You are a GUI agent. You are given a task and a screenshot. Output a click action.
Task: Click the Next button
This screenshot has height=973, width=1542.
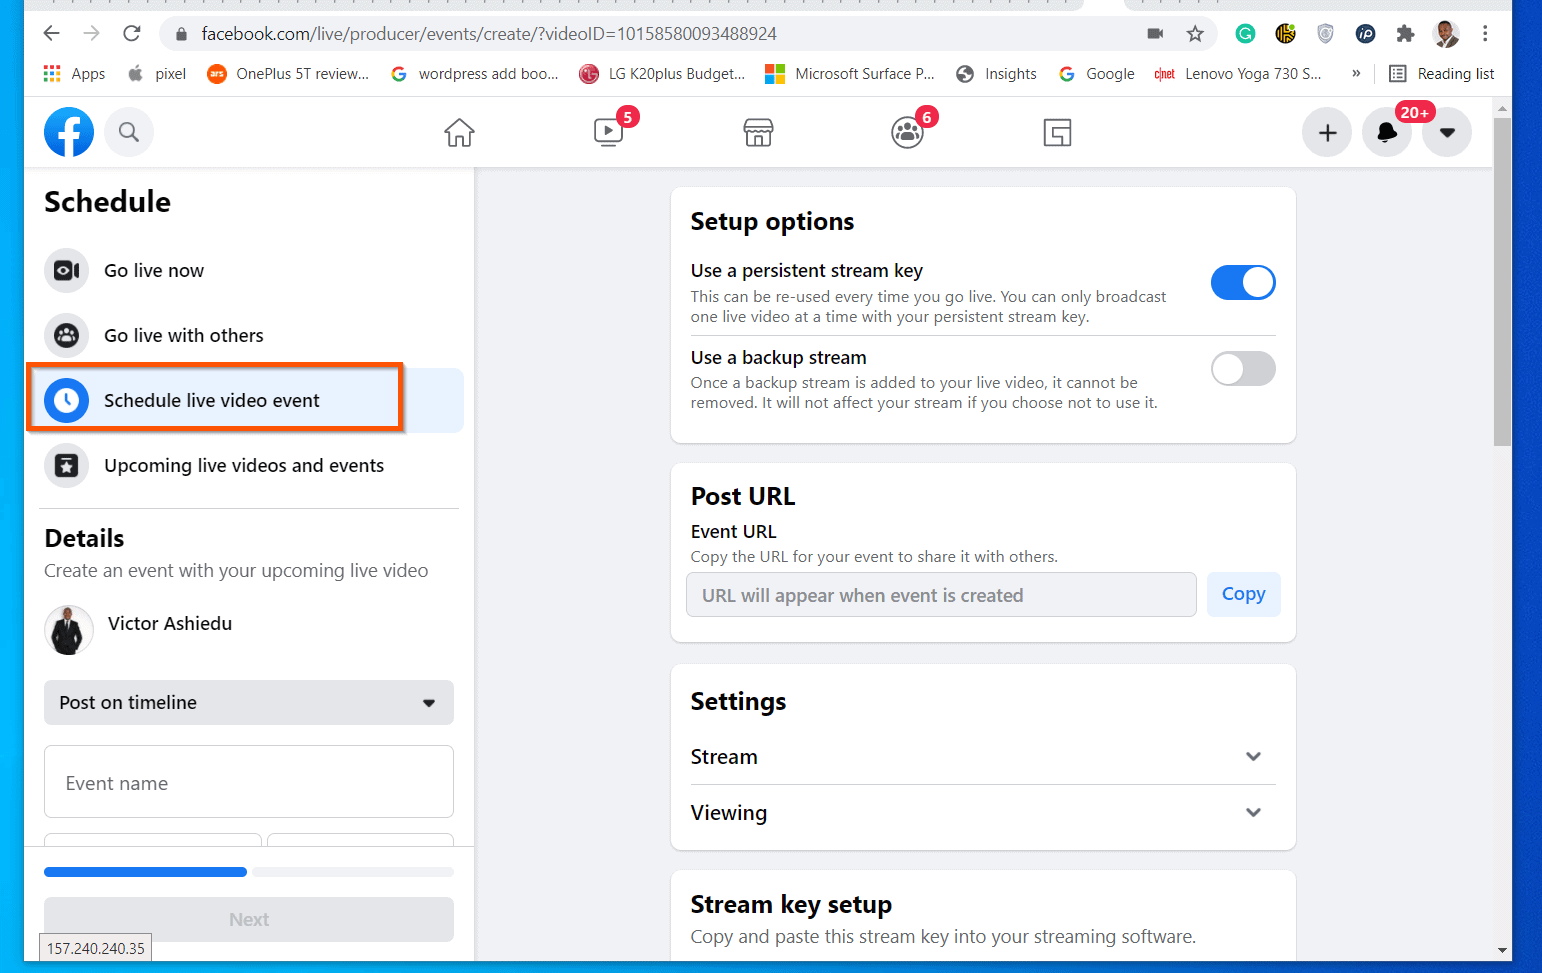(x=249, y=919)
